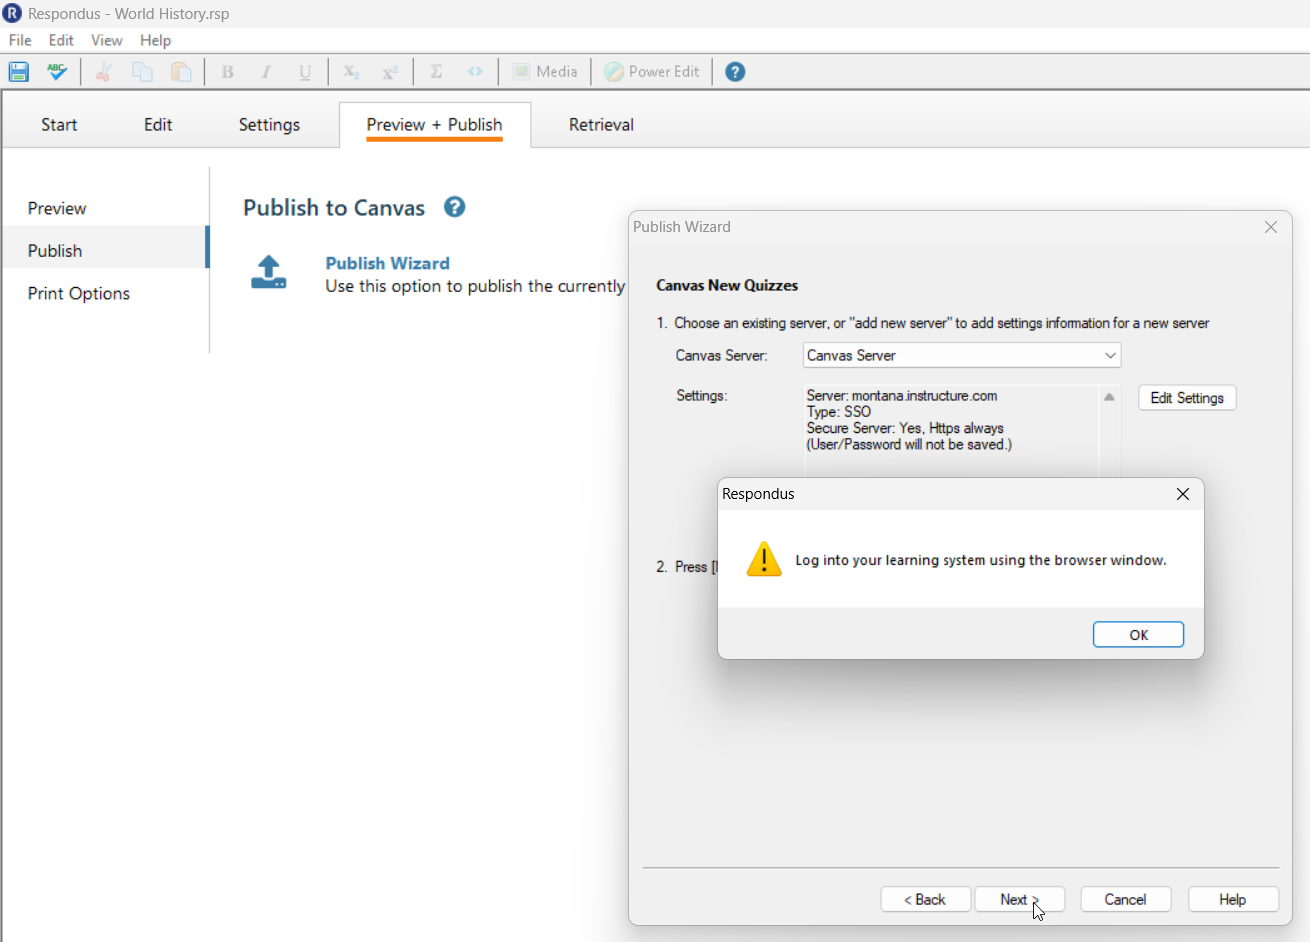The width and height of the screenshot is (1310, 942).
Task: Open the Canvas Server dropdown
Action: (1108, 355)
